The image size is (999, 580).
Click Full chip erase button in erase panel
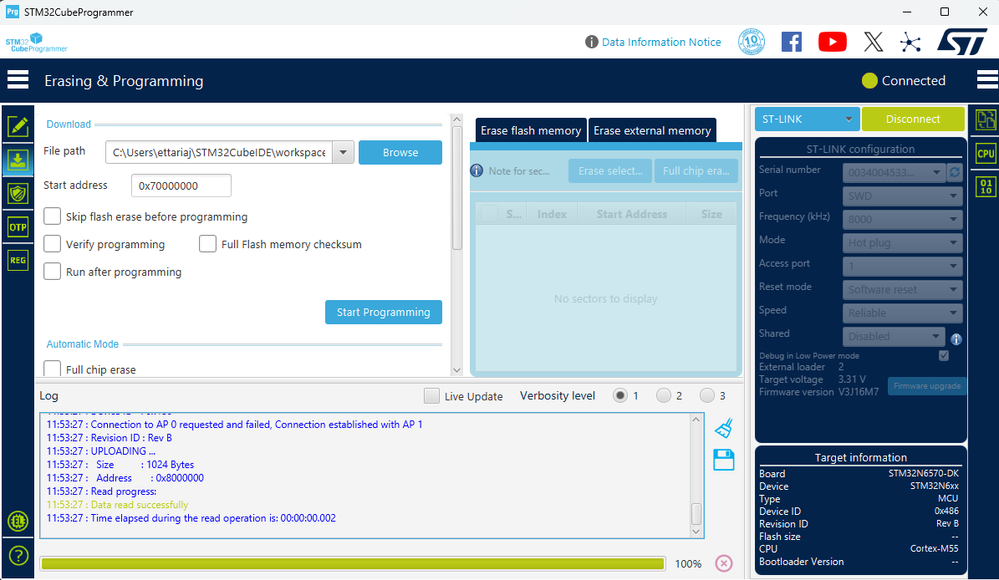(x=696, y=171)
